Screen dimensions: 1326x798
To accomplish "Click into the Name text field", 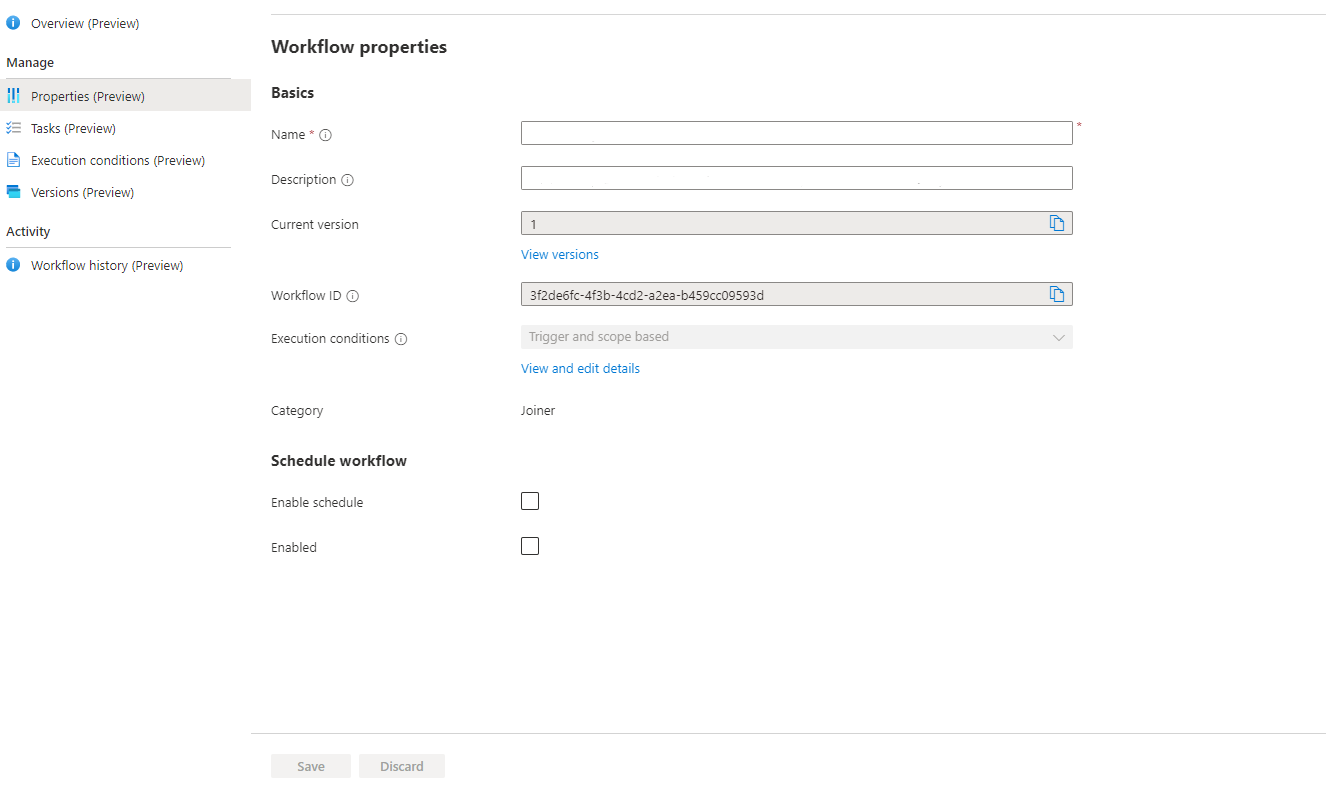I will pyautogui.click(x=796, y=133).
